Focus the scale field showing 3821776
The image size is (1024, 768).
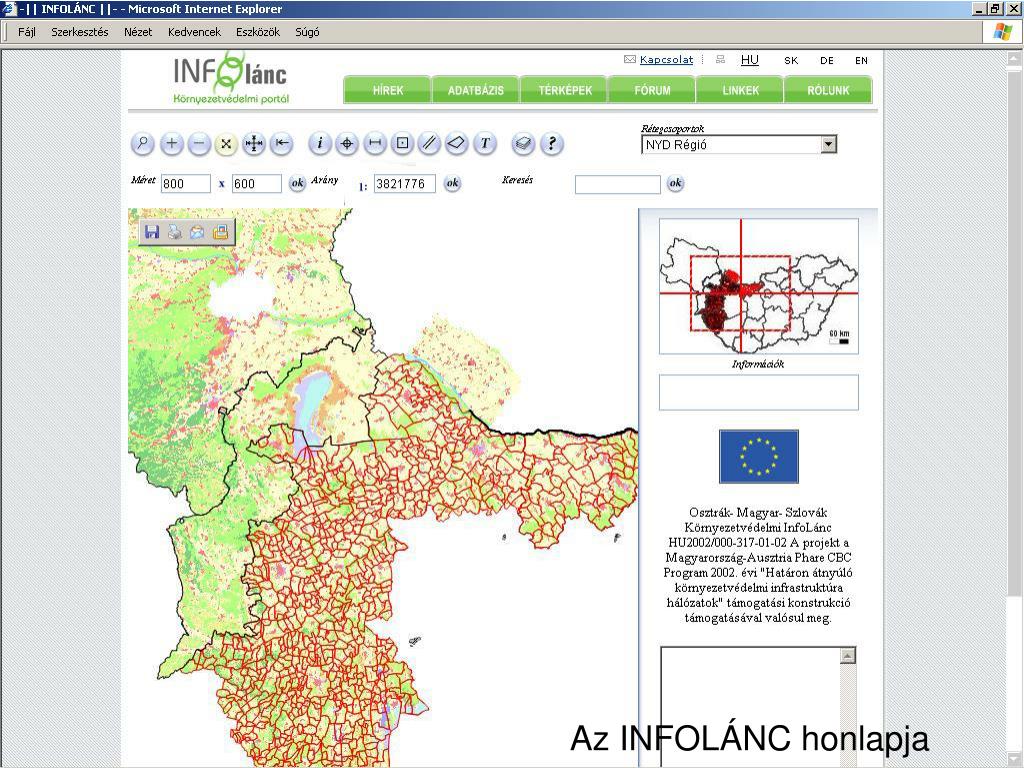coord(405,184)
